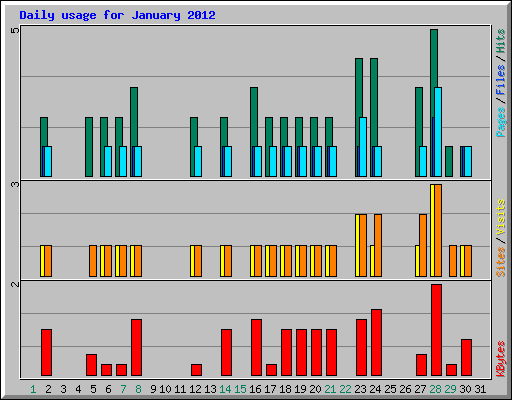The height and width of the screenshot is (400, 512).
Task: Click day label "4" on the x-axis
Action: coord(78,389)
